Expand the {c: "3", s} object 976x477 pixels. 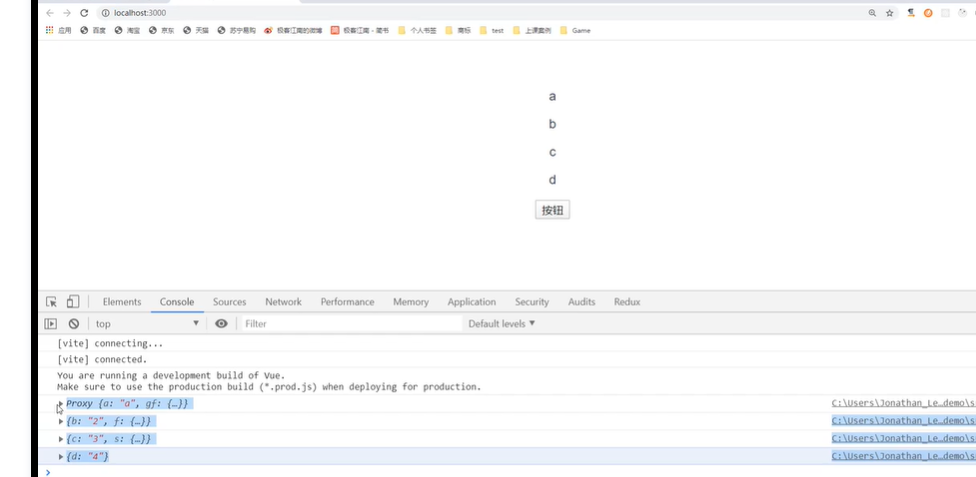[61, 439]
